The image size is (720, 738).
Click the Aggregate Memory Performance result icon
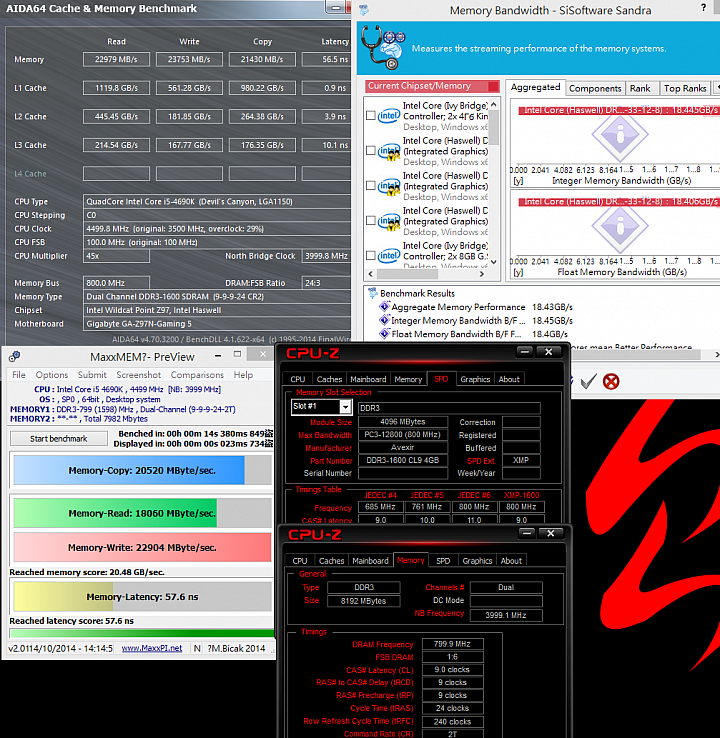point(384,307)
